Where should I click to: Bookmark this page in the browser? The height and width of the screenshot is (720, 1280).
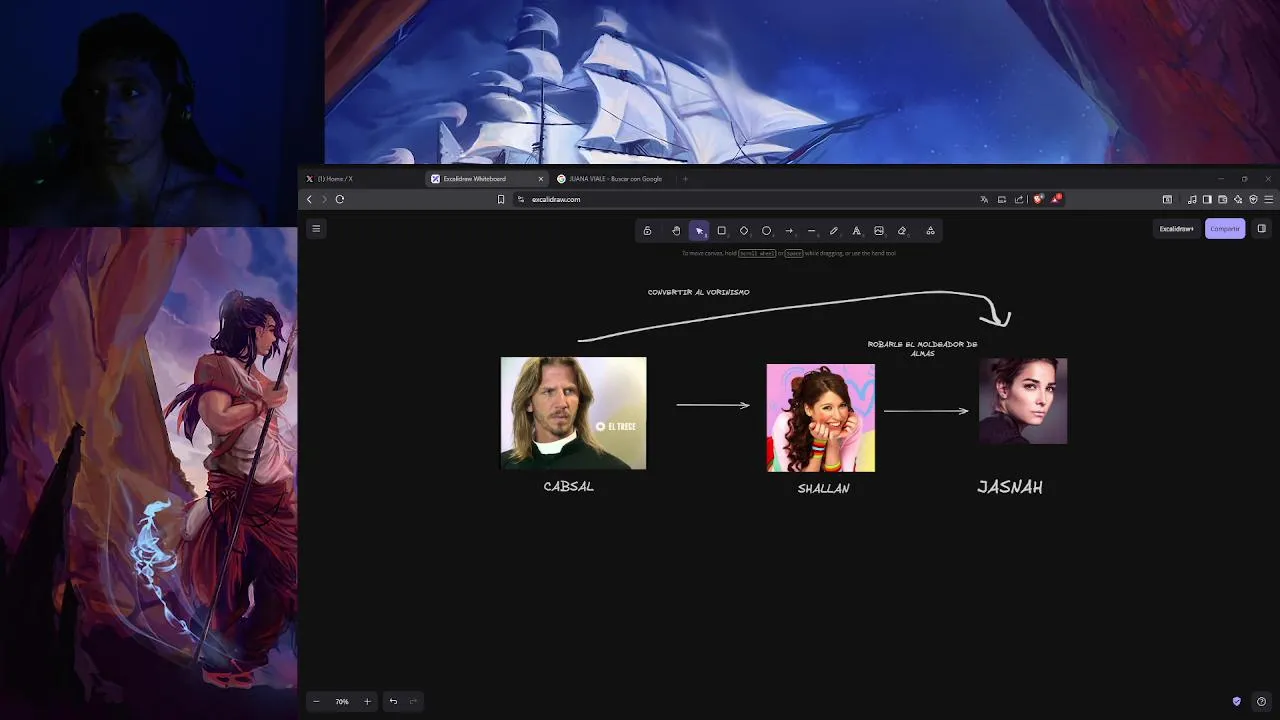[x=501, y=199]
